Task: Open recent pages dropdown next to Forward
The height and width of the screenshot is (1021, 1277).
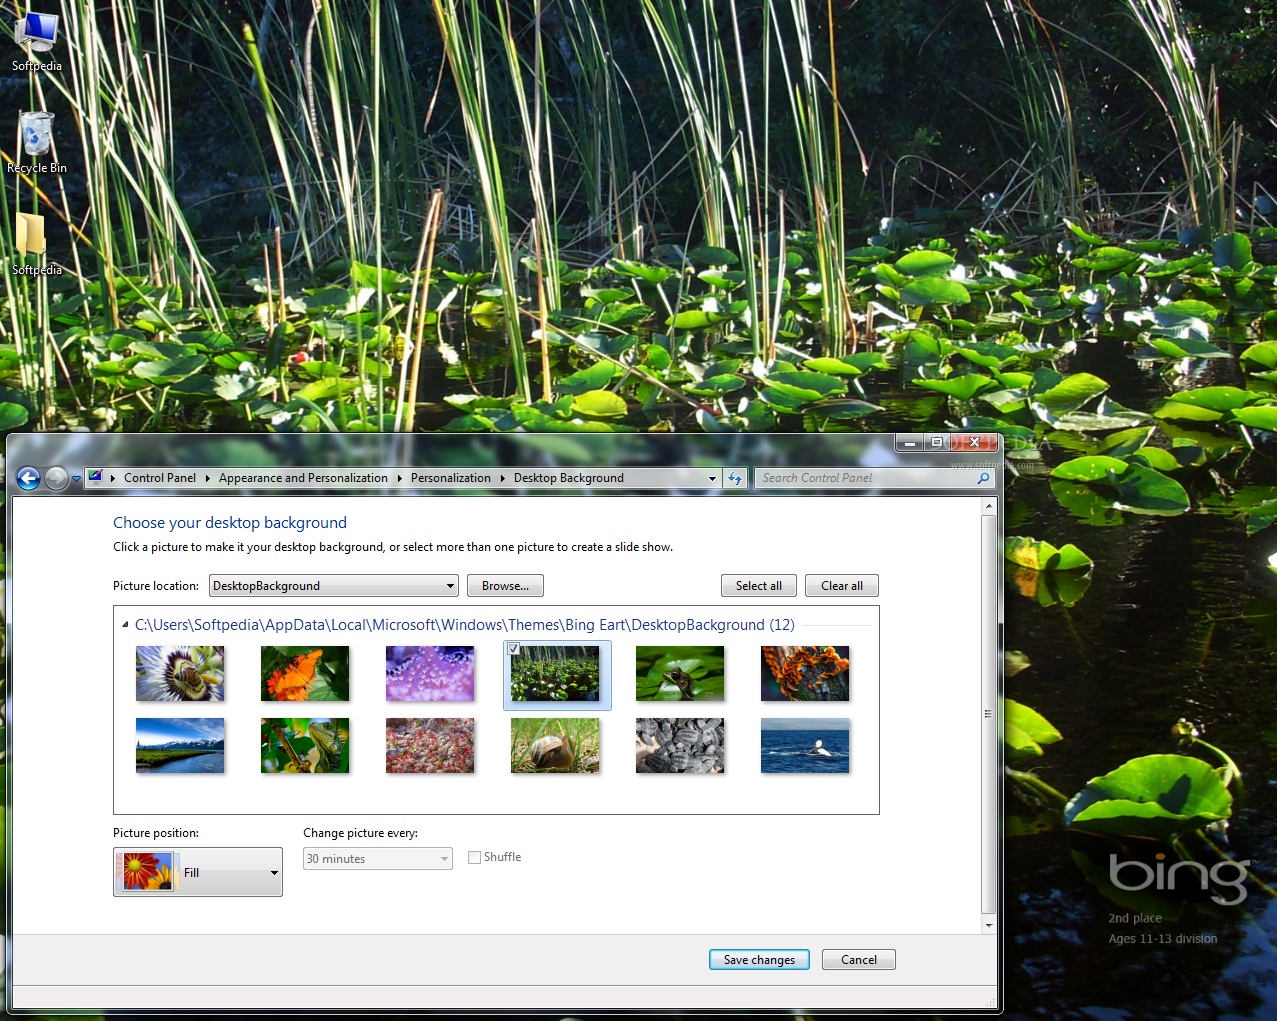Action: coord(76,479)
